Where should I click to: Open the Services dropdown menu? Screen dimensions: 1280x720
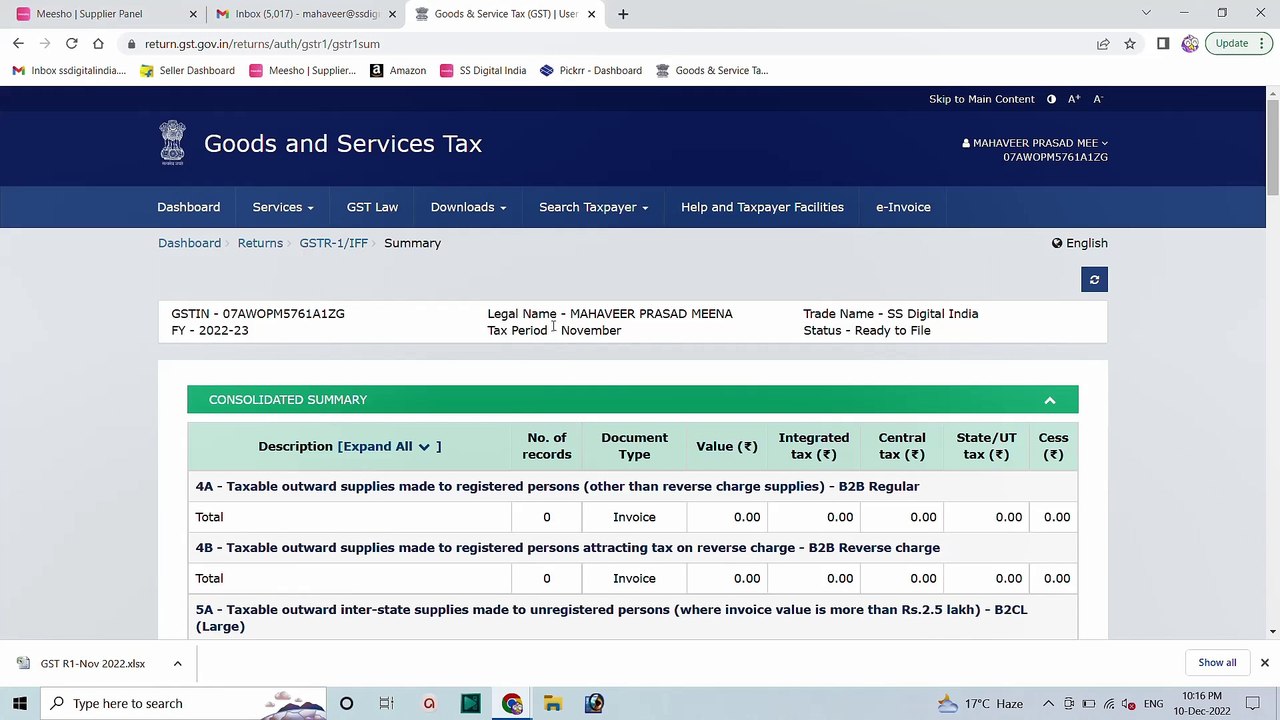point(283,207)
